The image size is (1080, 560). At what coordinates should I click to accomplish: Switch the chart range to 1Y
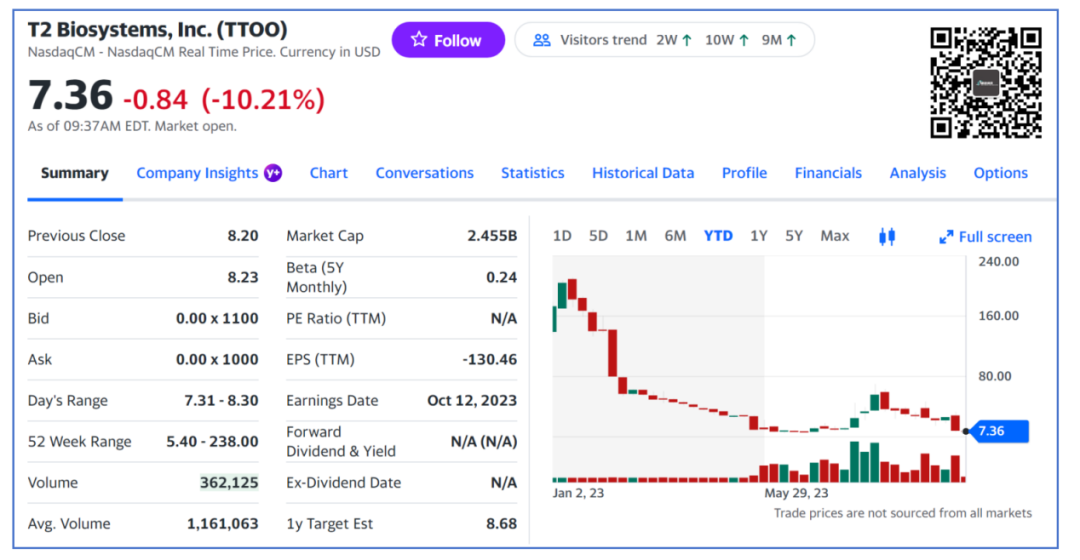click(758, 236)
